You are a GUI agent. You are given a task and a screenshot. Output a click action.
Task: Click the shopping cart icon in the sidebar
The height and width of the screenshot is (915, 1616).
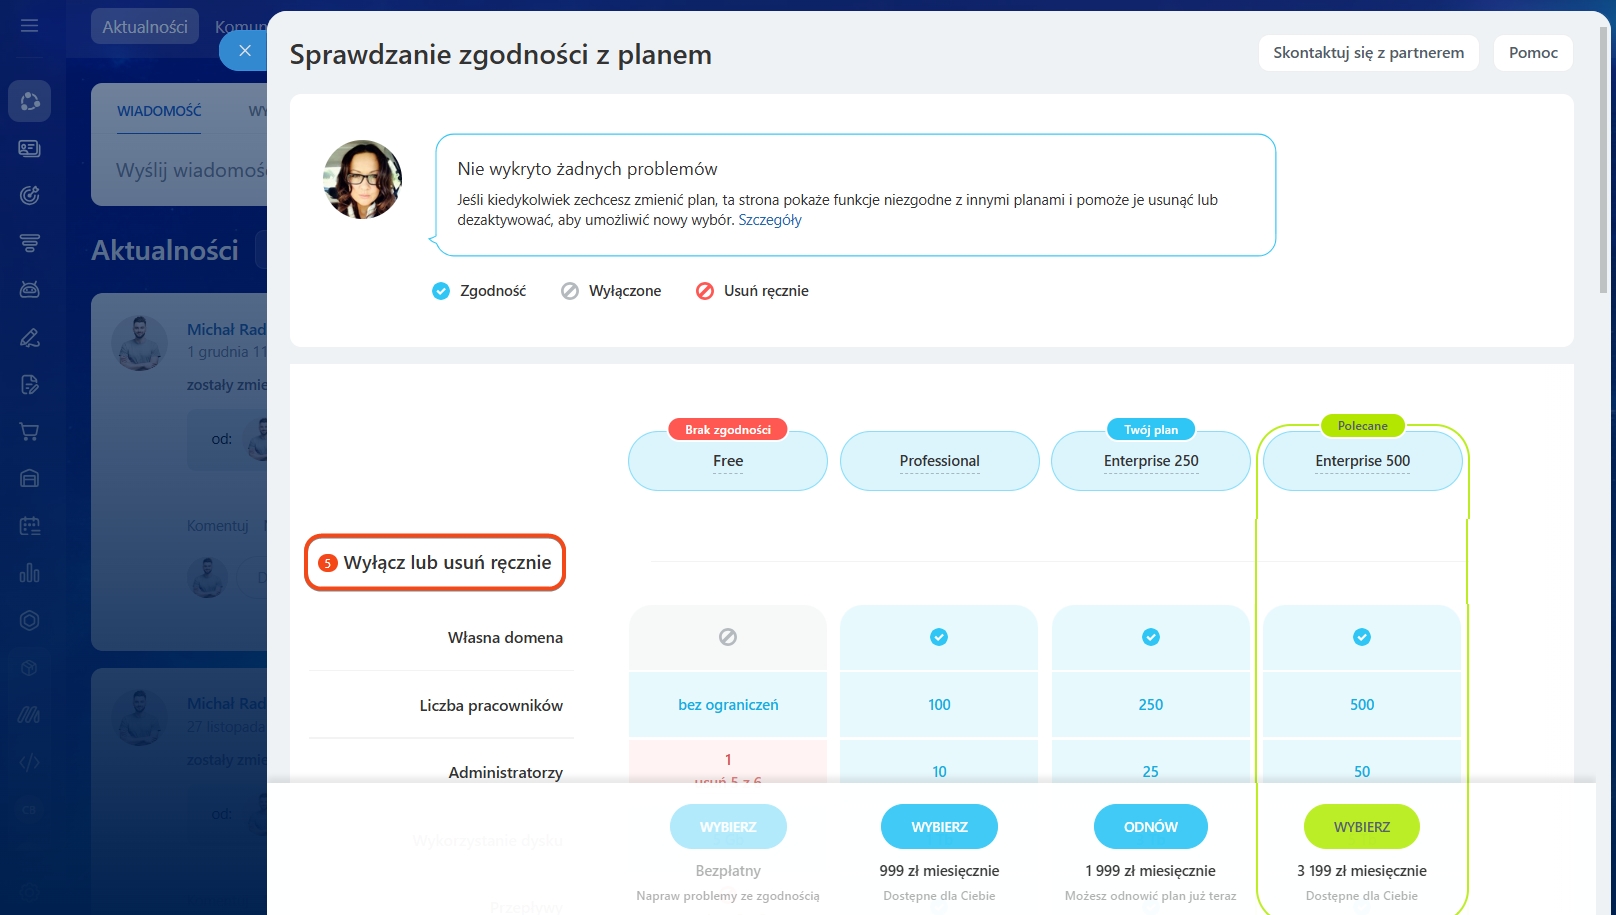point(30,432)
